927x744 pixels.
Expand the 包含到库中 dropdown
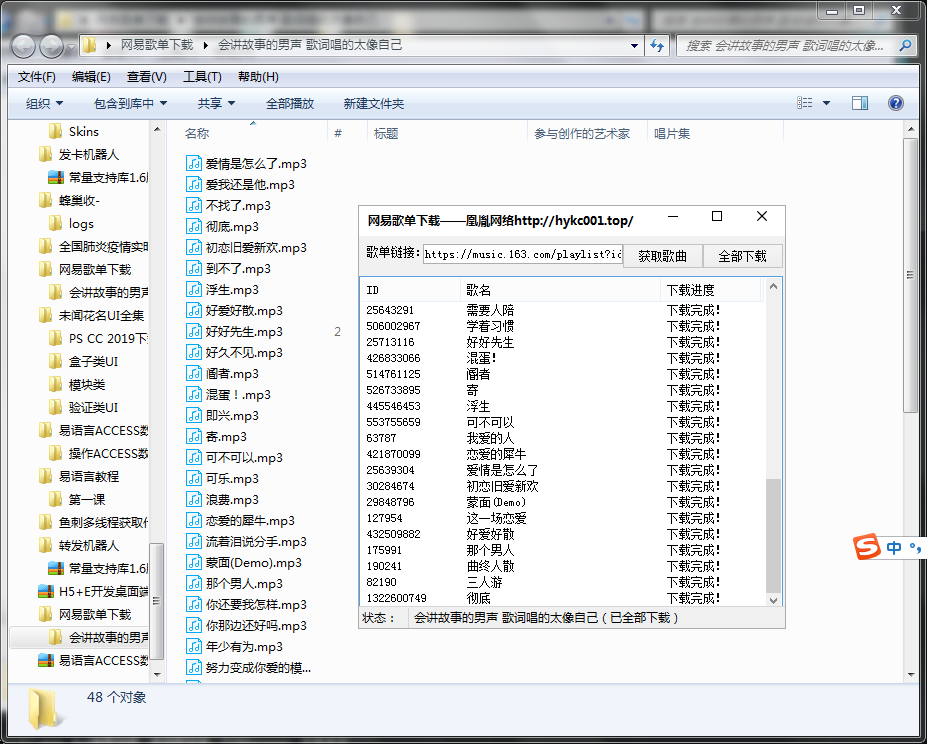click(x=130, y=103)
